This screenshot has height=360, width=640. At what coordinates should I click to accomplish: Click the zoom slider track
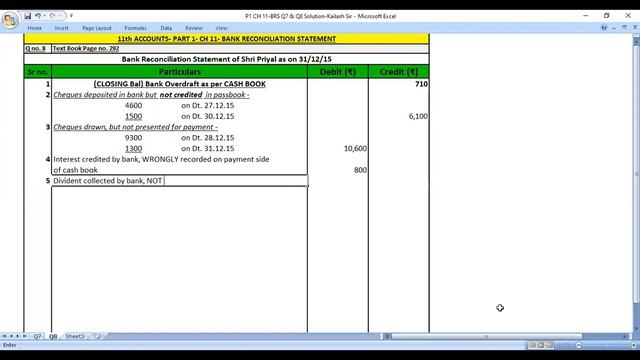(606, 345)
